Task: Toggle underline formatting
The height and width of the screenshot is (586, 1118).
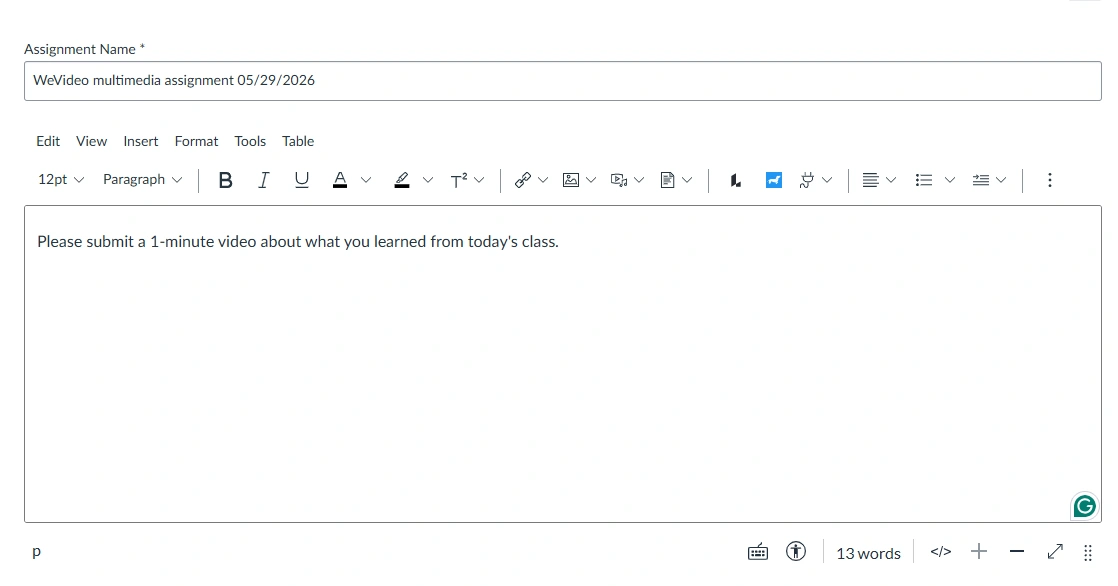Action: point(302,180)
